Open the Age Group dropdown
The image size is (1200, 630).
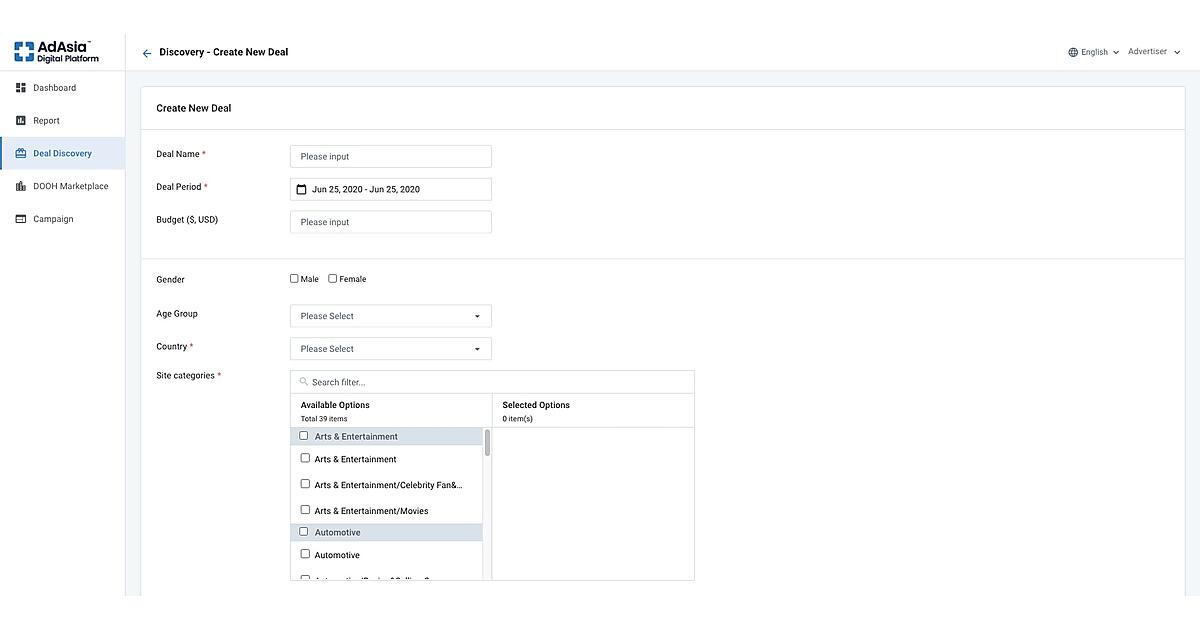point(390,316)
